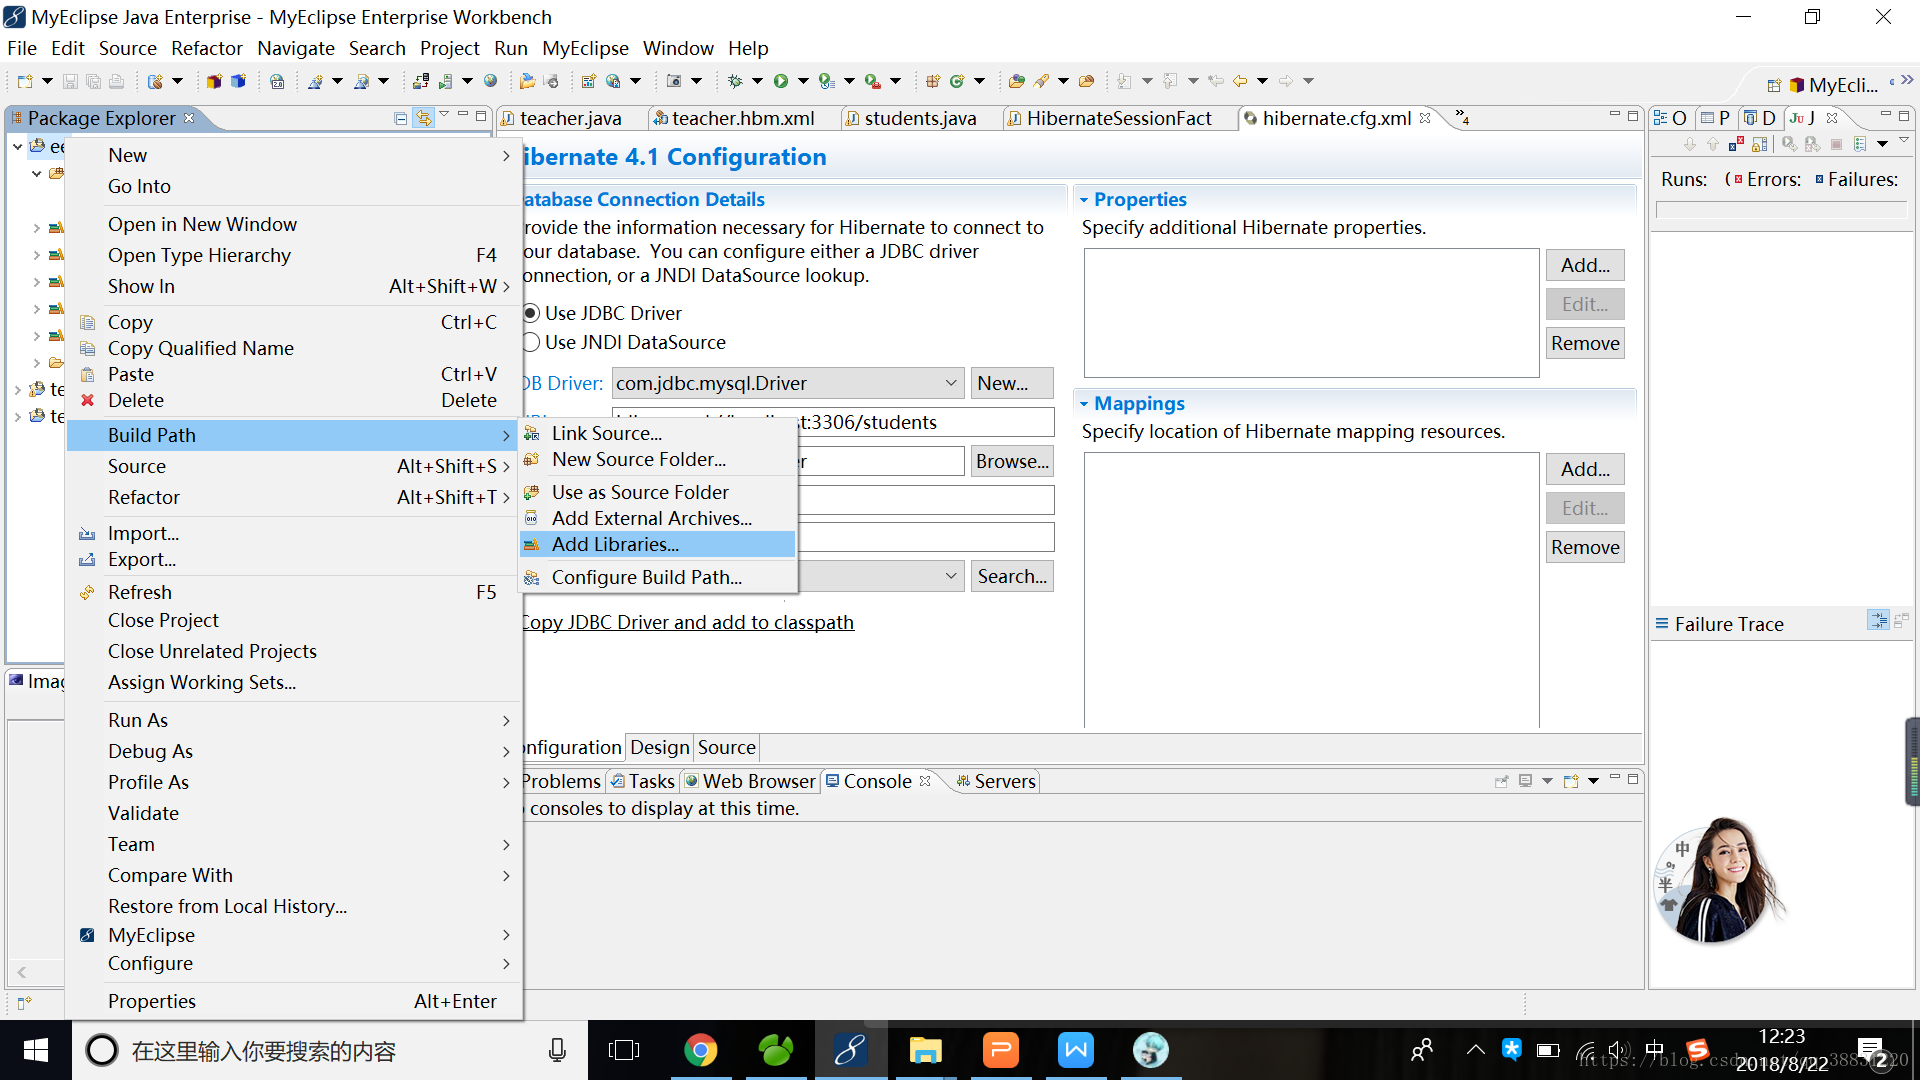Click the globe web browser toolbar icon
This screenshot has width=1920, height=1080.
pos(490,81)
